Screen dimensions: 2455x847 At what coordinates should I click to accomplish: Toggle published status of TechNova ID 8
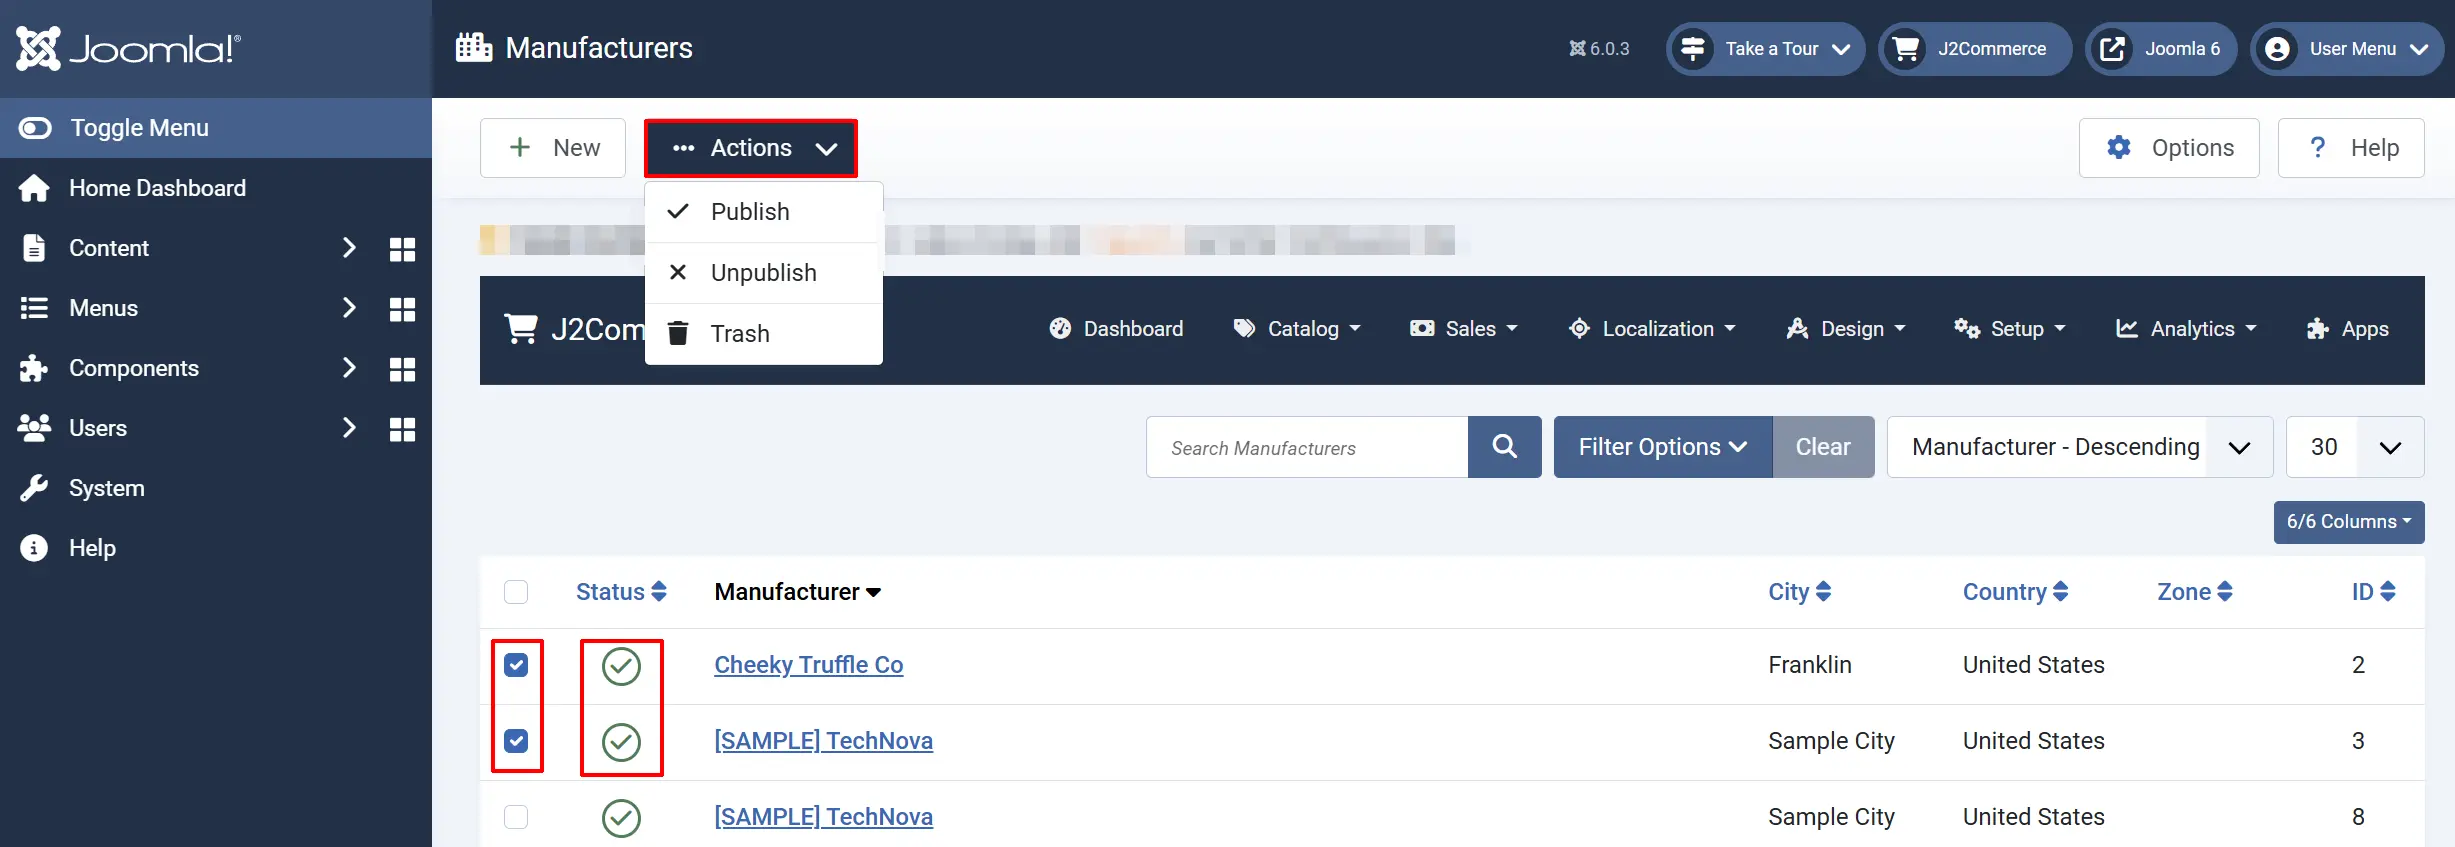pyautogui.click(x=621, y=818)
